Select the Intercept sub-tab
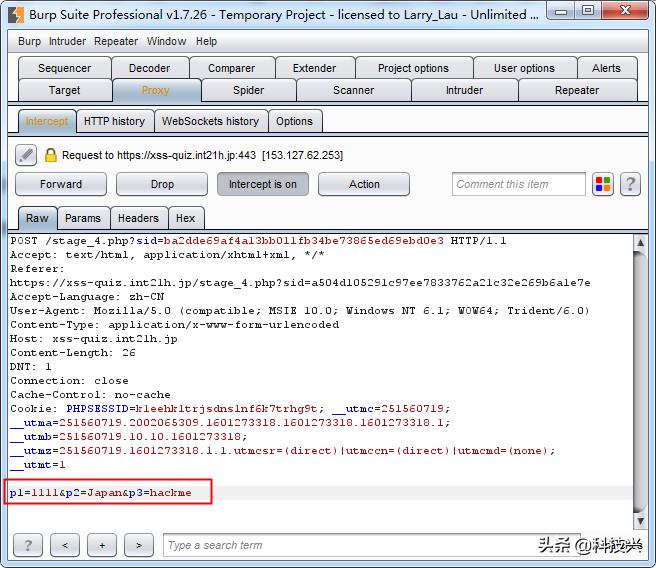The height and width of the screenshot is (568, 656). click(x=47, y=121)
